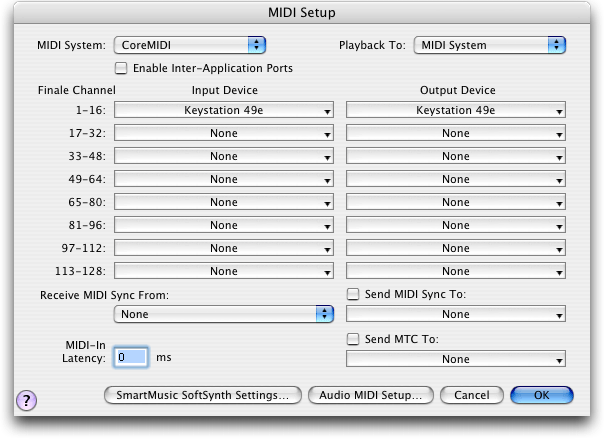Image resolution: width=604 pixels, height=439 pixels.
Task: Tick the Send MTC To checkbox
Action: 353,339
